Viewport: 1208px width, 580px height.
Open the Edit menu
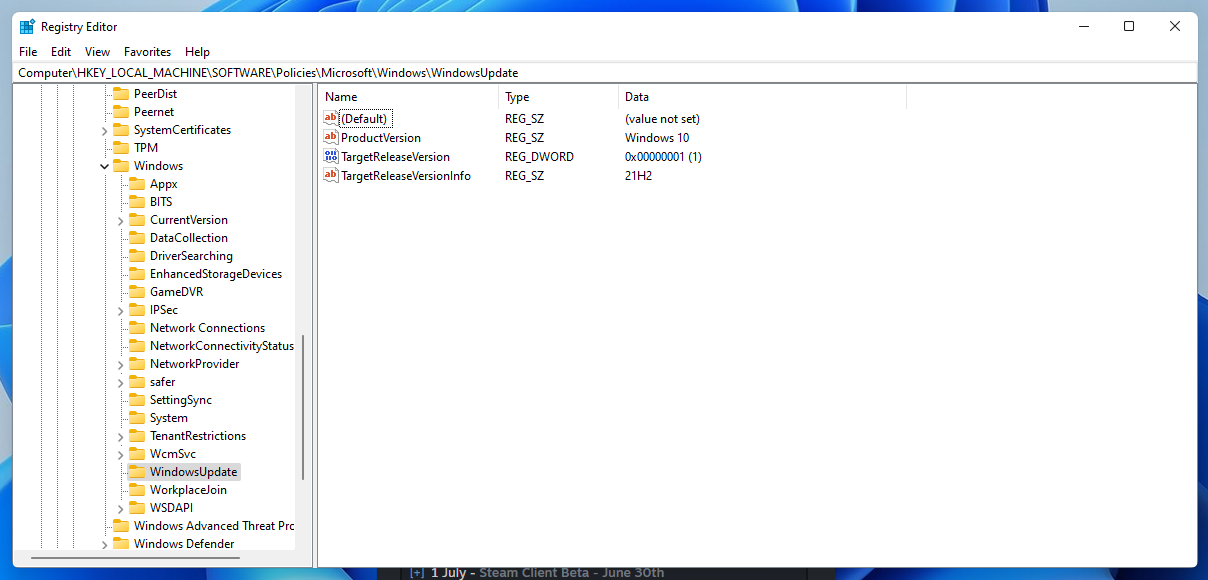click(61, 52)
